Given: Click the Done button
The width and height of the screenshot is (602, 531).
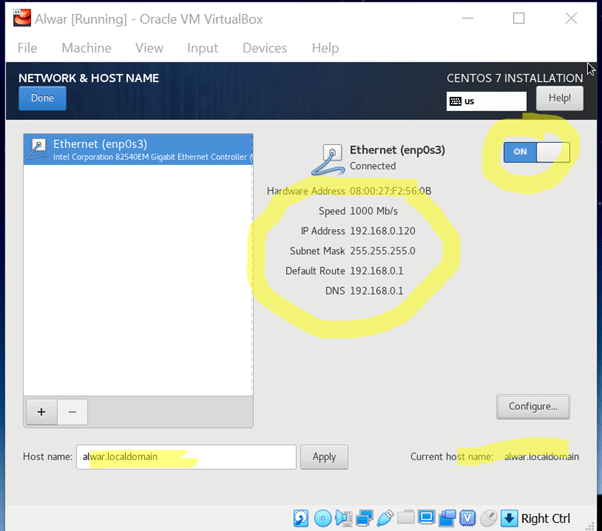Looking at the screenshot, I should coord(42,98).
